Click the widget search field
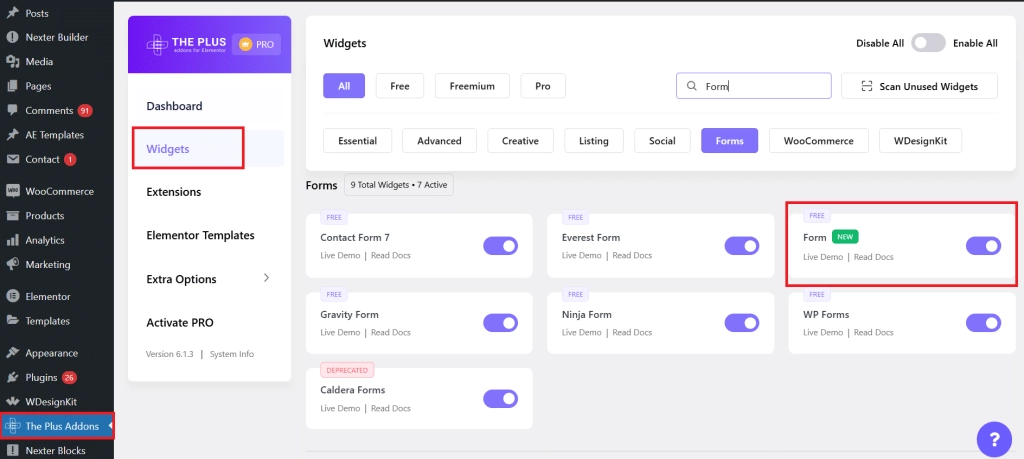 [x=754, y=86]
